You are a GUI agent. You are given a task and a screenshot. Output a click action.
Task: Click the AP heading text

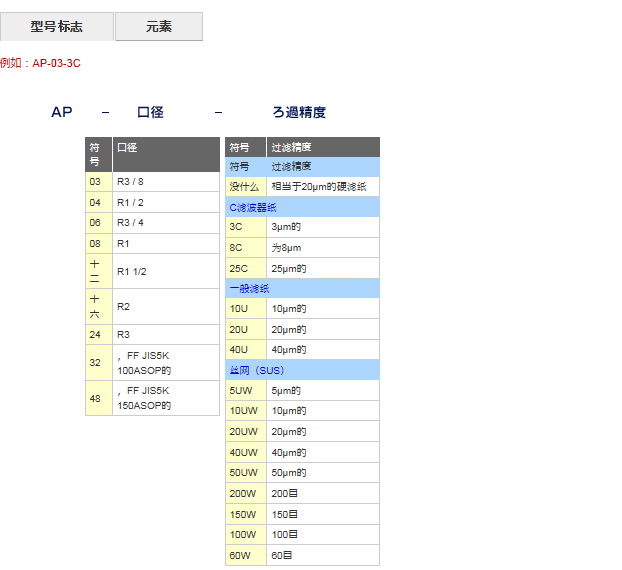62,112
